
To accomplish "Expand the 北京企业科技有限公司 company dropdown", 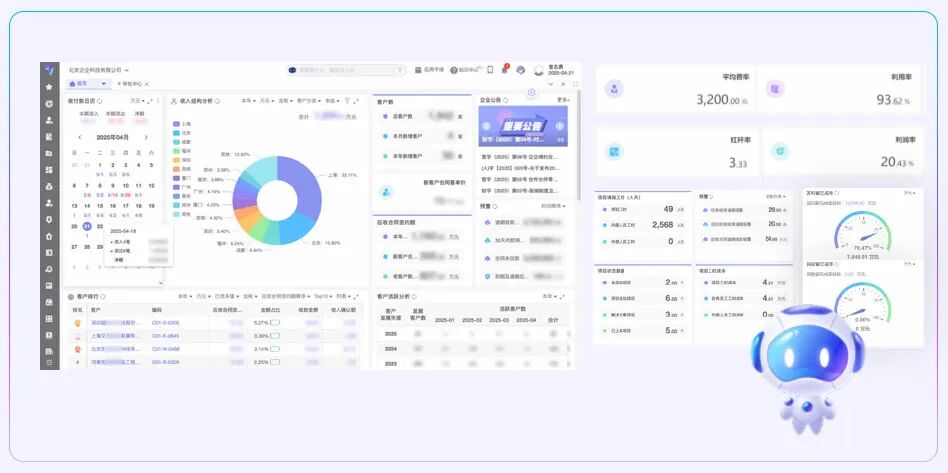I will [x=127, y=70].
